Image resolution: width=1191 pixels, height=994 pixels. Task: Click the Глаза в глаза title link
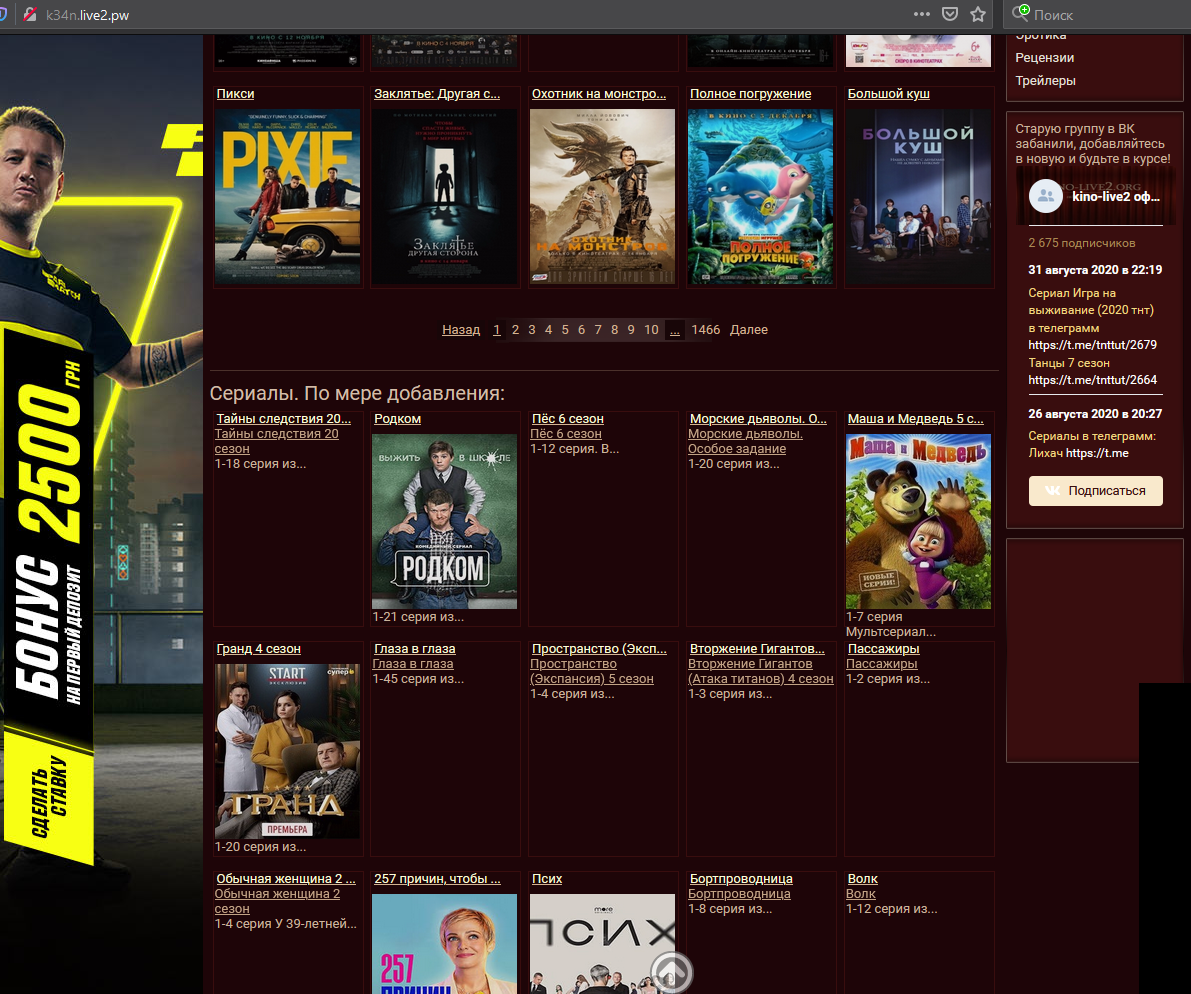(x=415, y=649)
